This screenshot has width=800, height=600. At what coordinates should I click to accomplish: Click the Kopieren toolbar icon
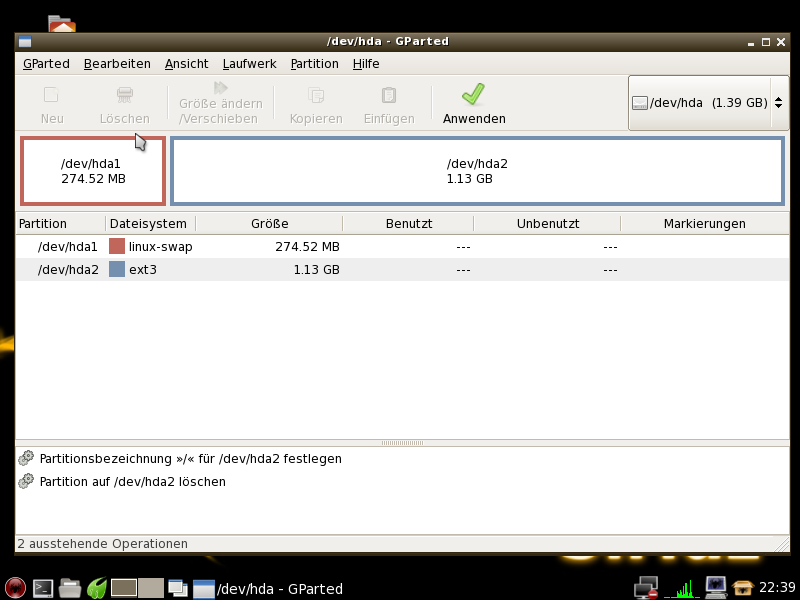(316, 95)
